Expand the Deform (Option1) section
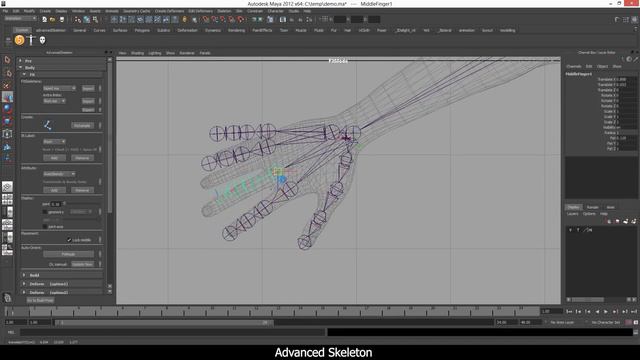This screenshot has height=360, width=640. click(x=24, y=284)
